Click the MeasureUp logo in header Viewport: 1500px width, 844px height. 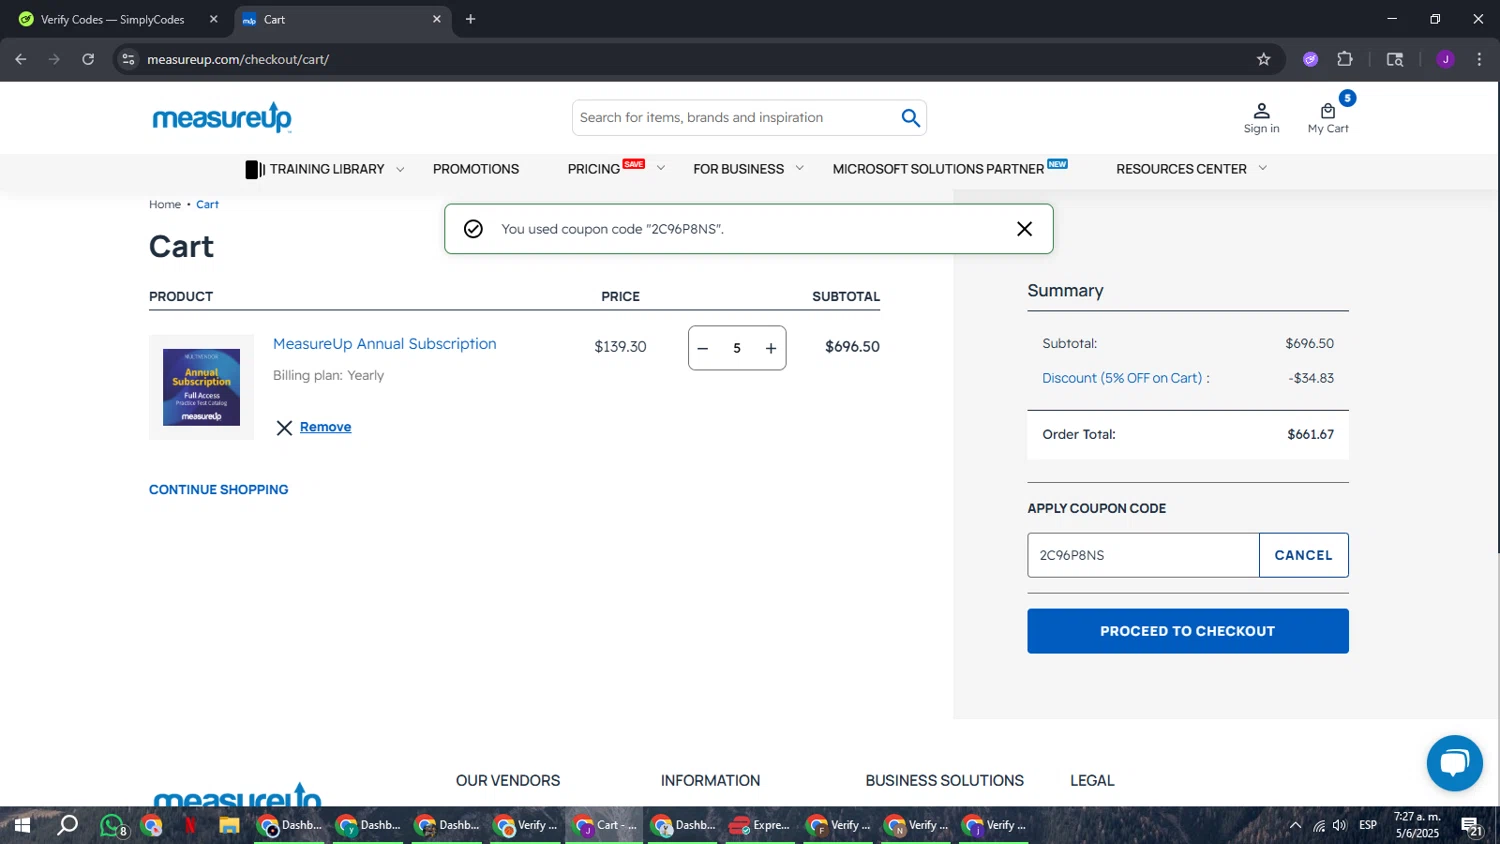tap(222, 118)
